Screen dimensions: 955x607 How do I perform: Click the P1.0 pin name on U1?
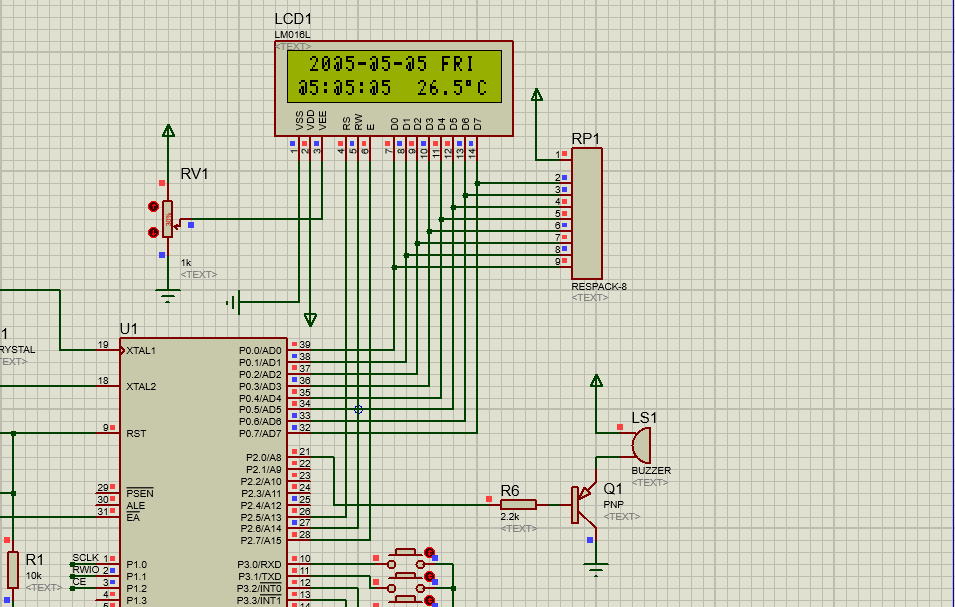(136, 564)
